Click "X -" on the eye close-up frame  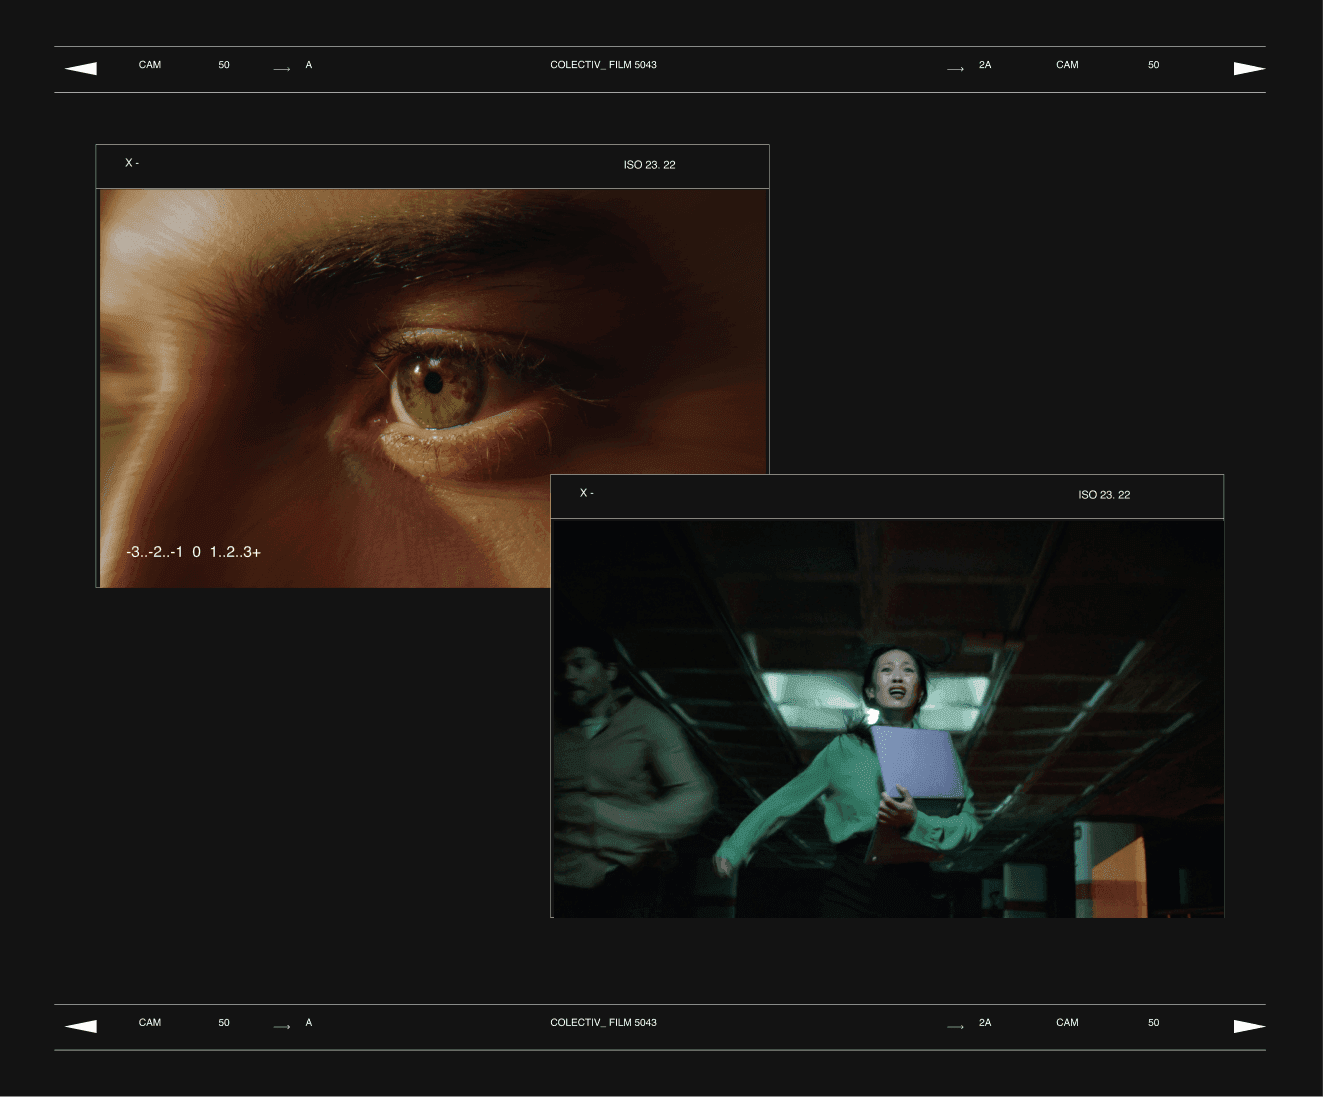click(132, 163)
